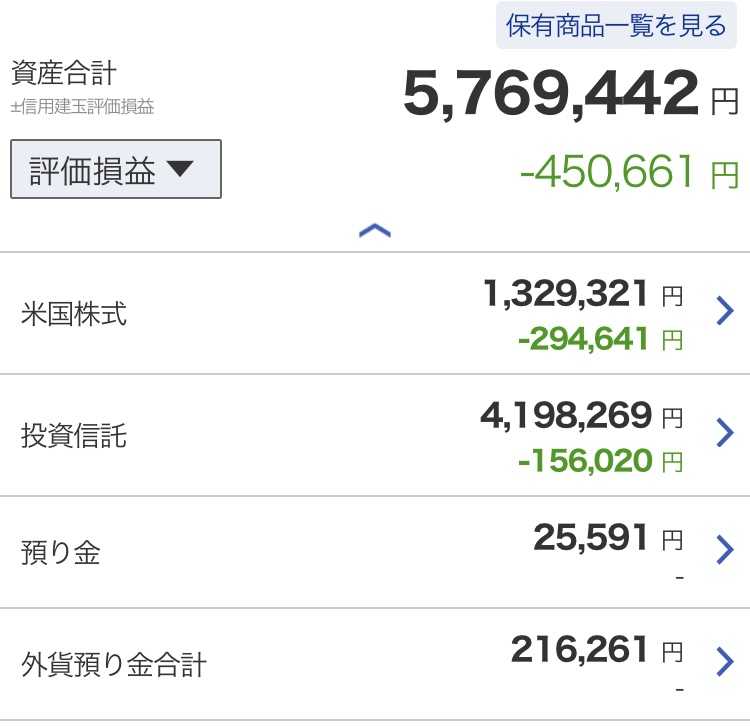Screen dimensions: 750x726
Task: Select the 米国株式 row label
Action: [x=74, y=314]
